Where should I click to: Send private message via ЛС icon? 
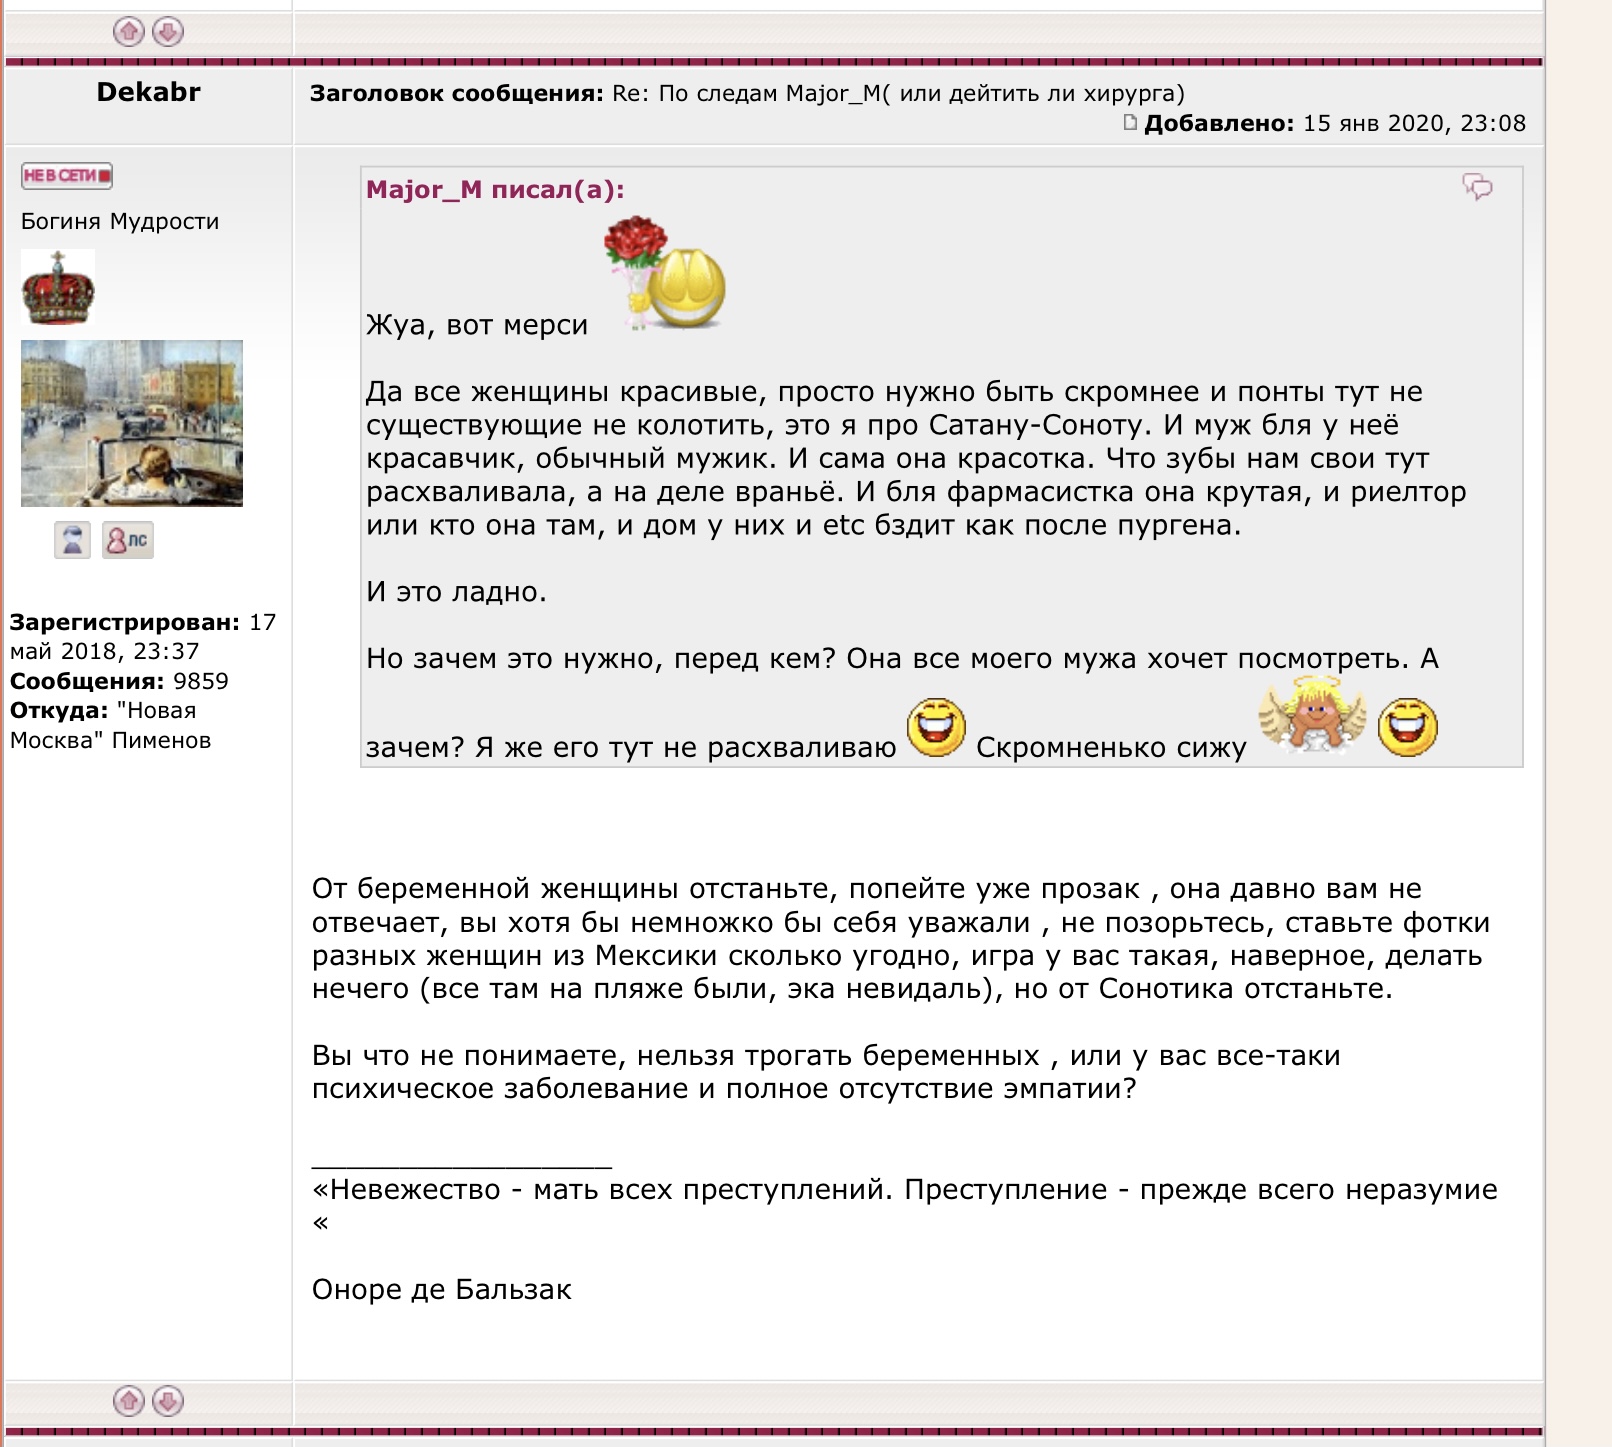click(x=128, y=540)
